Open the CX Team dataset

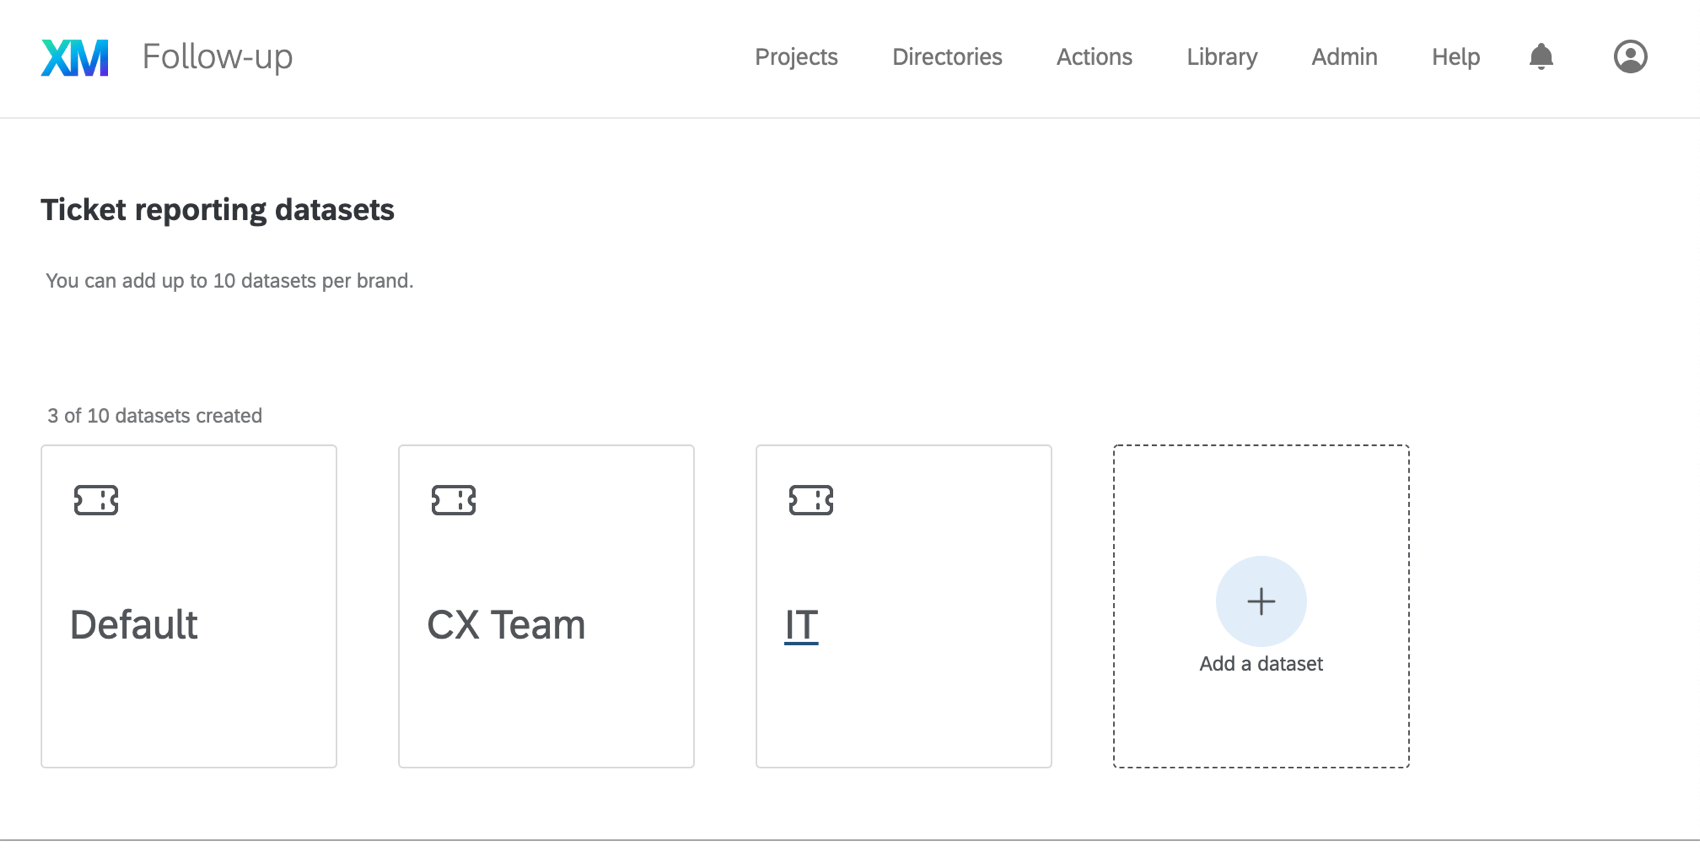click(546, 606)
